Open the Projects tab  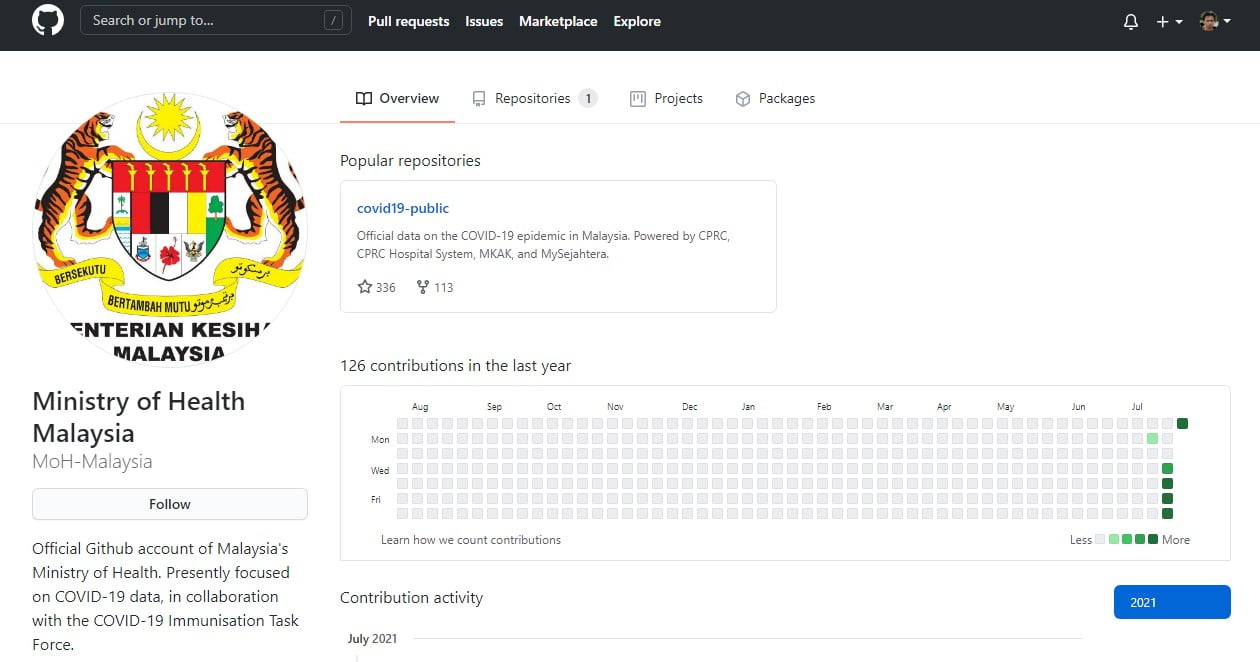(x=666, y=98)
